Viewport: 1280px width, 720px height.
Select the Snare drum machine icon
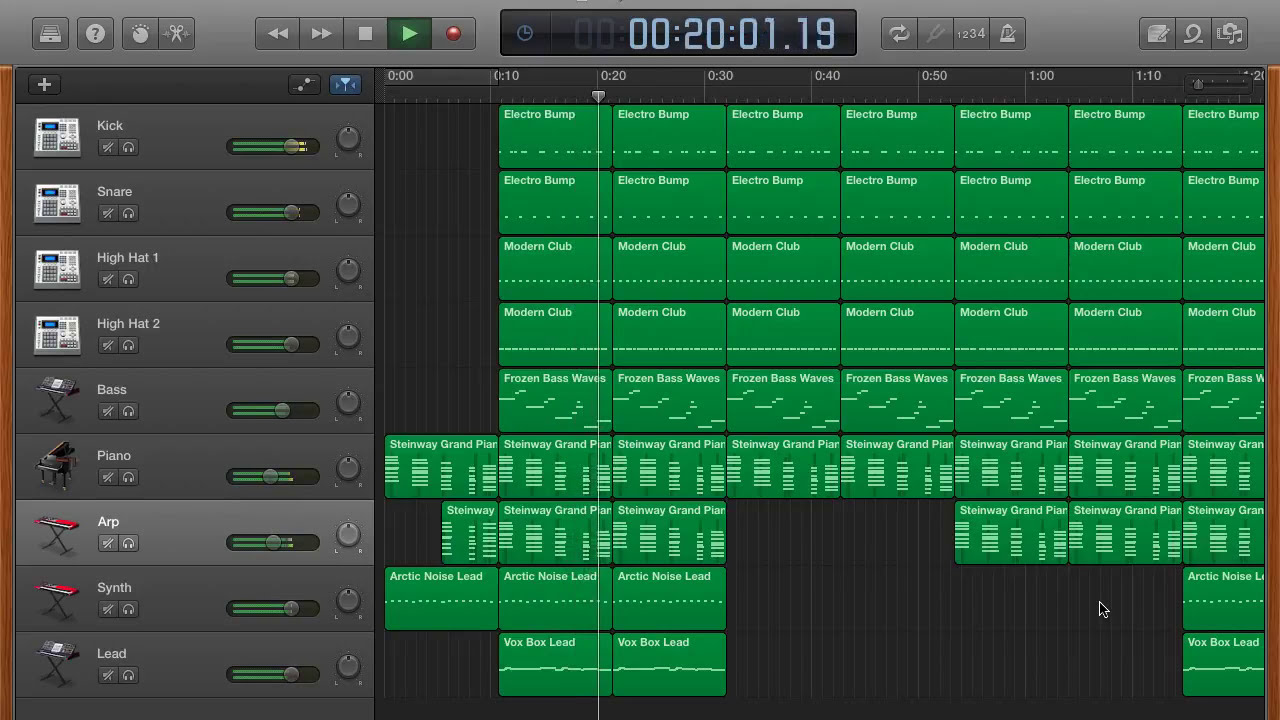pyautogui.click(x=57, y=203)
